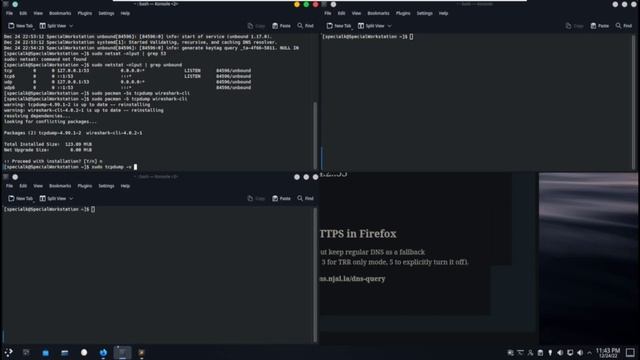Open File menu in bottom-left Konsole

tap(9, 186)
